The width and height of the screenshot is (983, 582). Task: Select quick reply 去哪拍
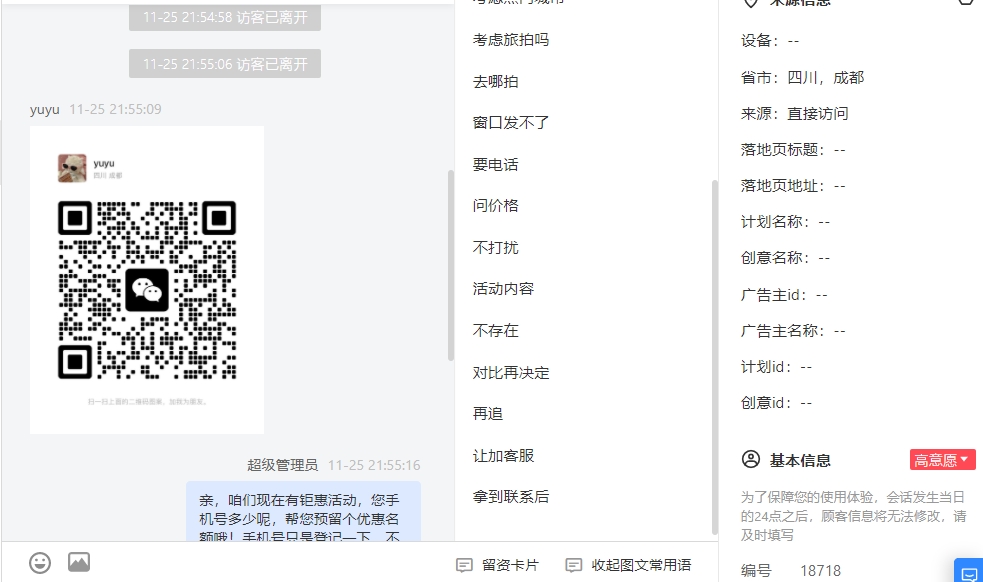[x=495, y=82]
